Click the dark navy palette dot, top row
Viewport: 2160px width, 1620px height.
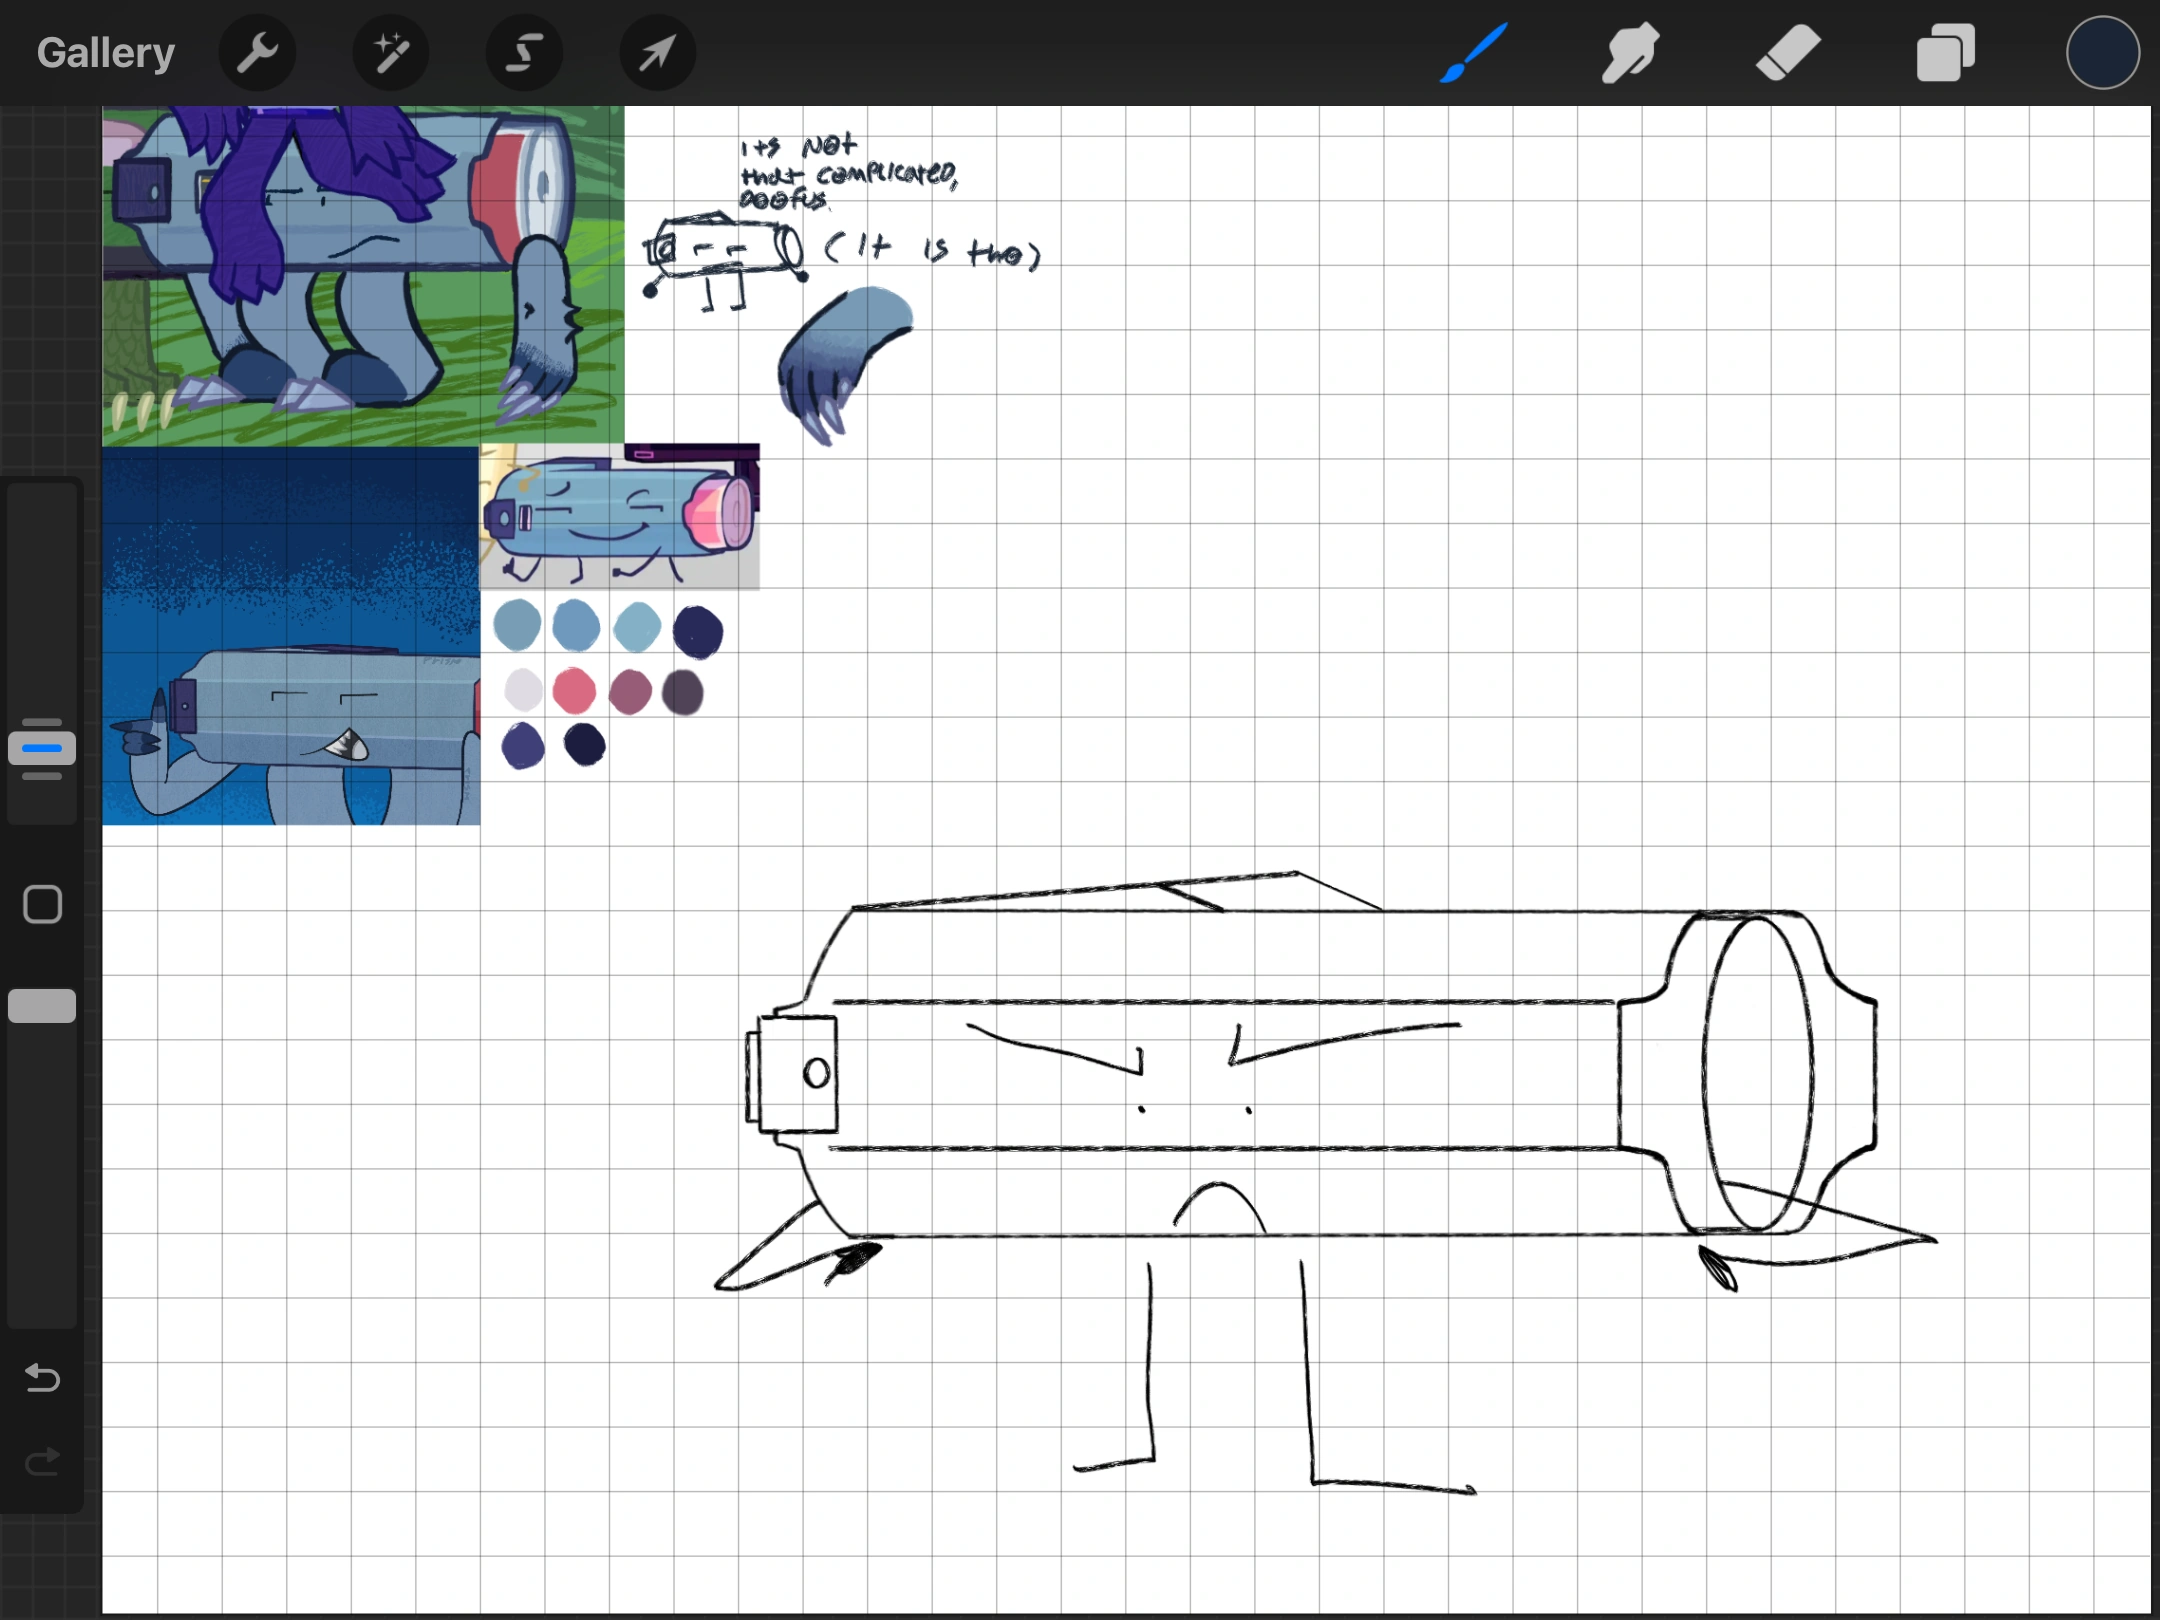tap(698, 631)
